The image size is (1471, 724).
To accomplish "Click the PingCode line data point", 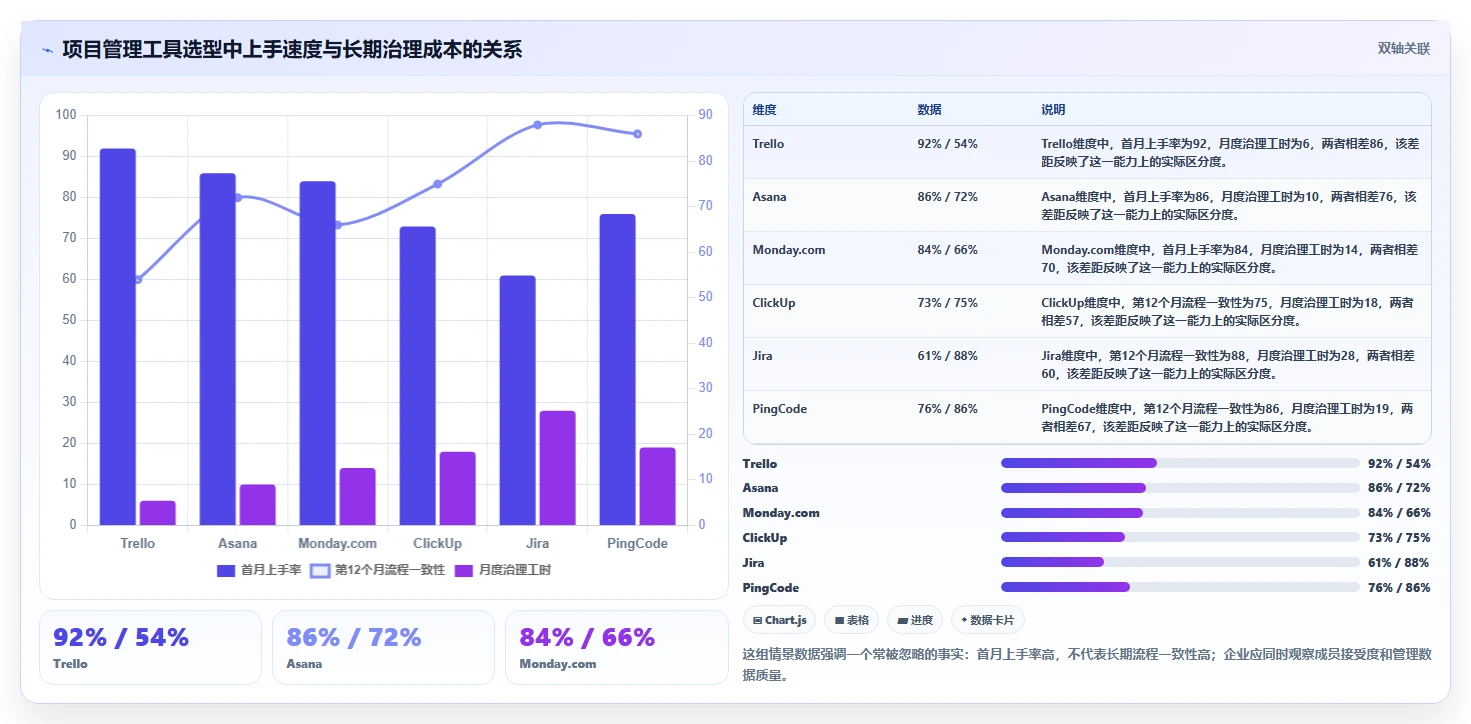I will pyautogui.click(x=638, y=134).
